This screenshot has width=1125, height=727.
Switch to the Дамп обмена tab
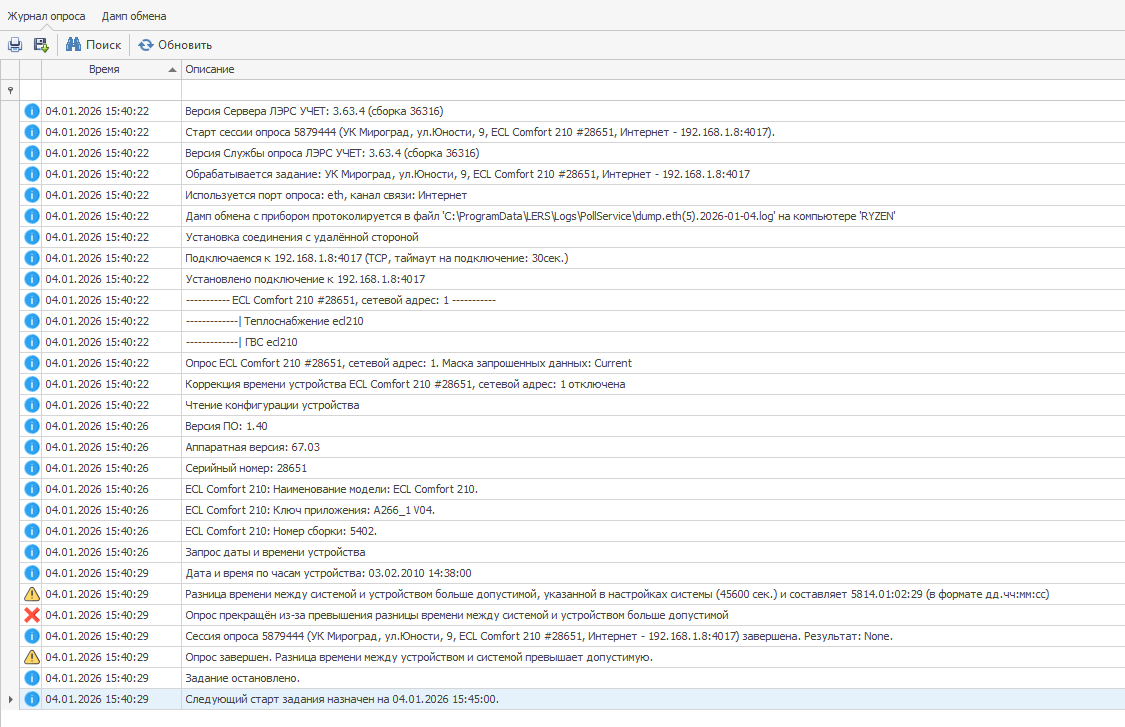coord(134,16)
